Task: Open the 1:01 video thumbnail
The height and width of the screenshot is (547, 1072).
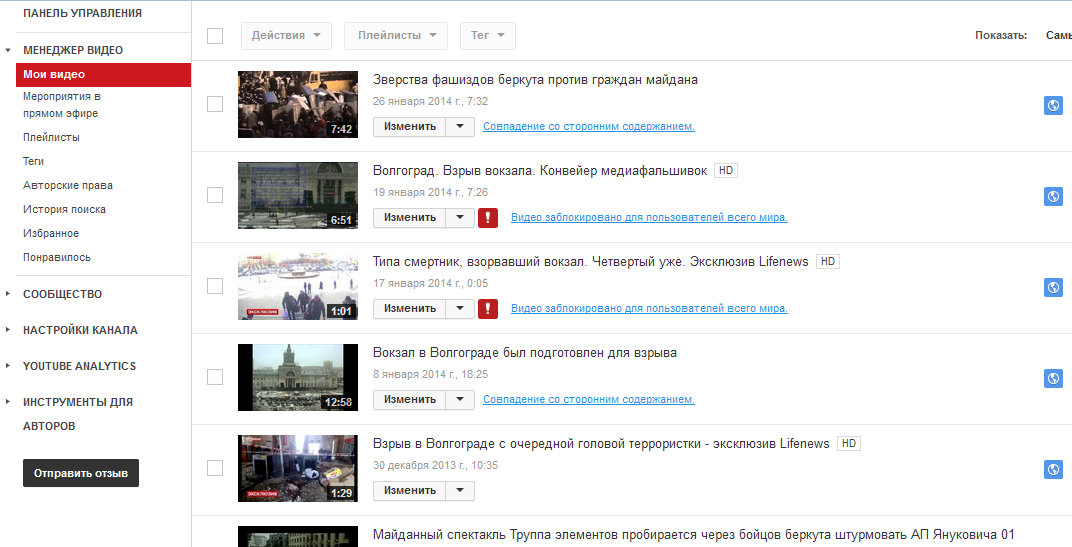Action: click(x=297, y=286)
